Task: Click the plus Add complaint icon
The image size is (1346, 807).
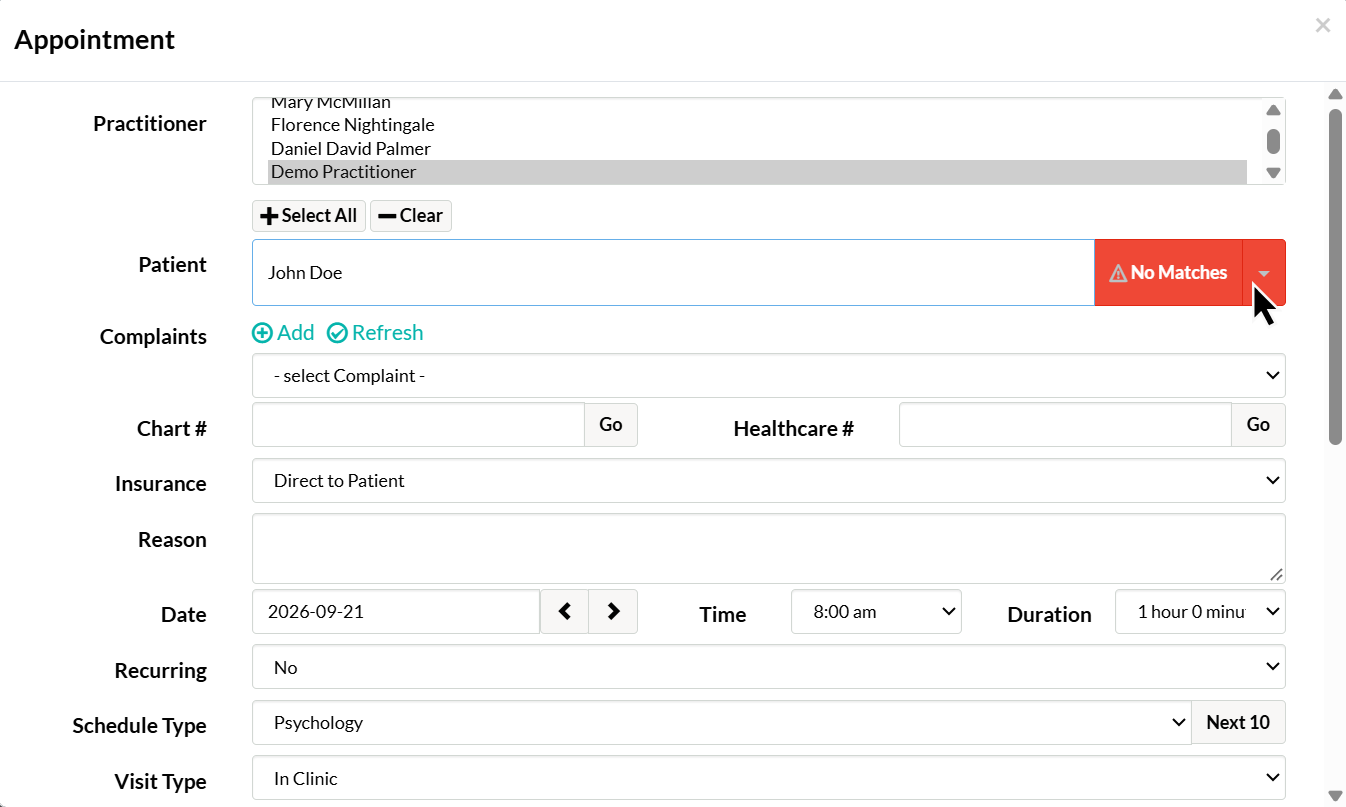Action: pos(262,333)
